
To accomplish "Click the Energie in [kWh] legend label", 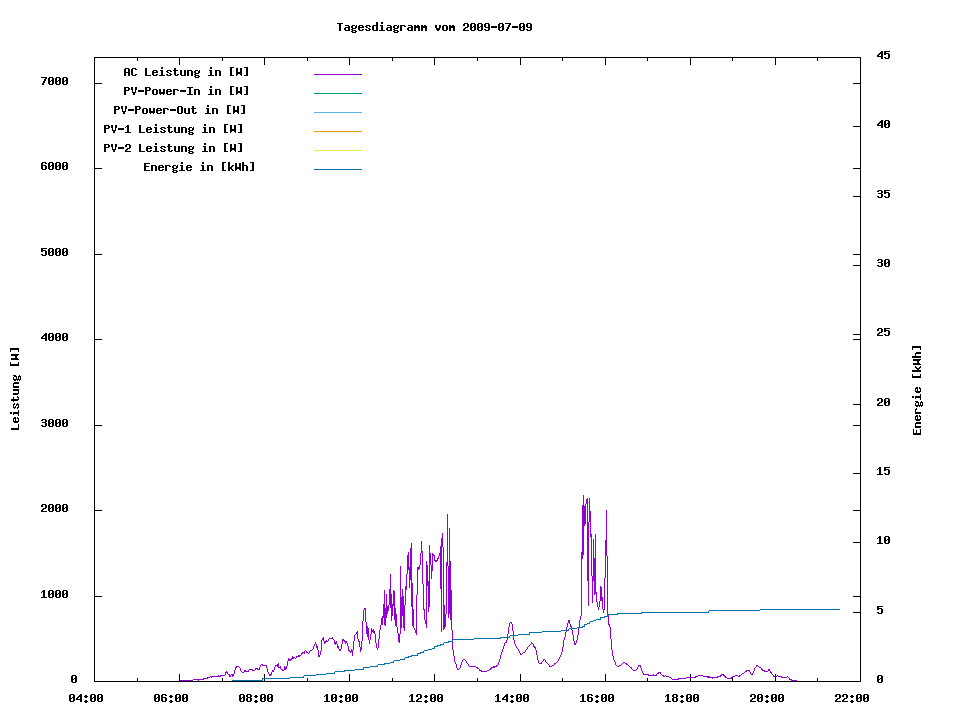I will point(199,167).
